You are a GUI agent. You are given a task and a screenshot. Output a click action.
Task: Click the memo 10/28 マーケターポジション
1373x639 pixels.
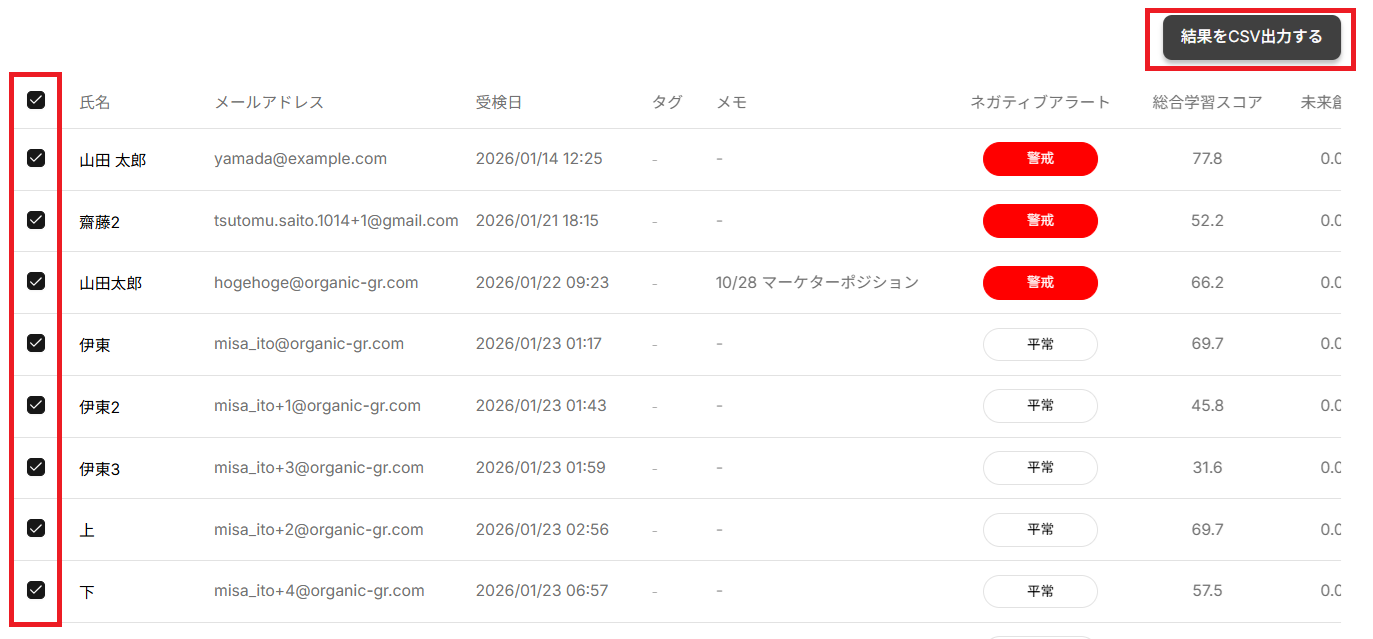(x=817, y=283)
